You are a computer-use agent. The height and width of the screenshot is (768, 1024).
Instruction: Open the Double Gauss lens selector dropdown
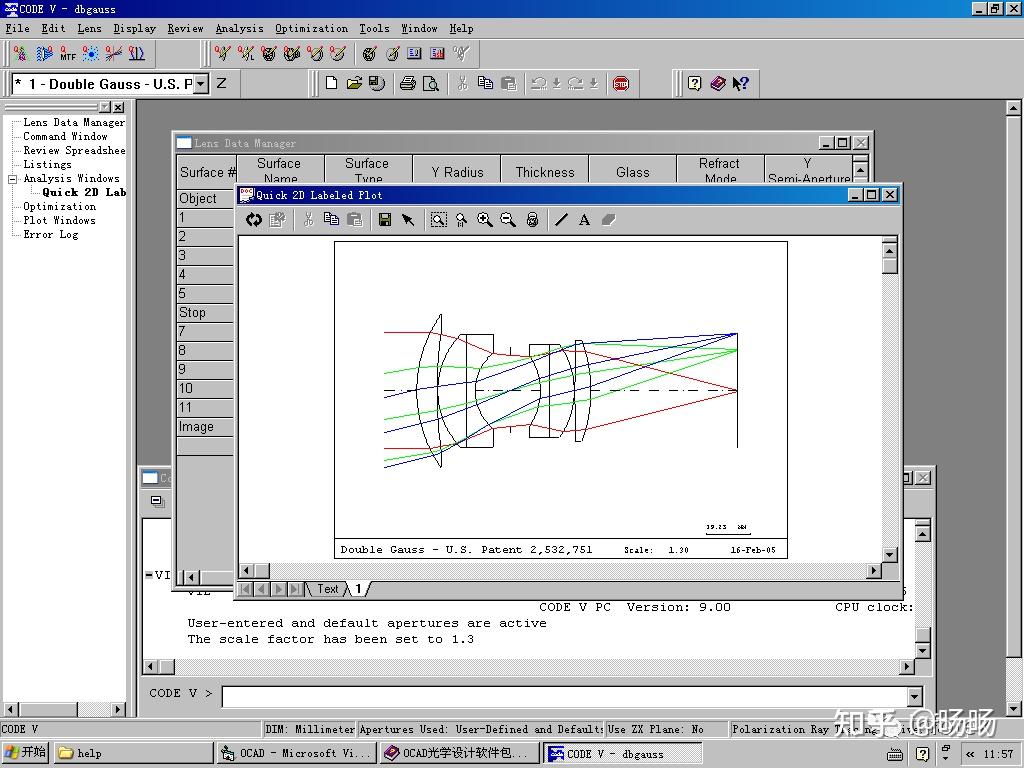click(x=201, y=84)
